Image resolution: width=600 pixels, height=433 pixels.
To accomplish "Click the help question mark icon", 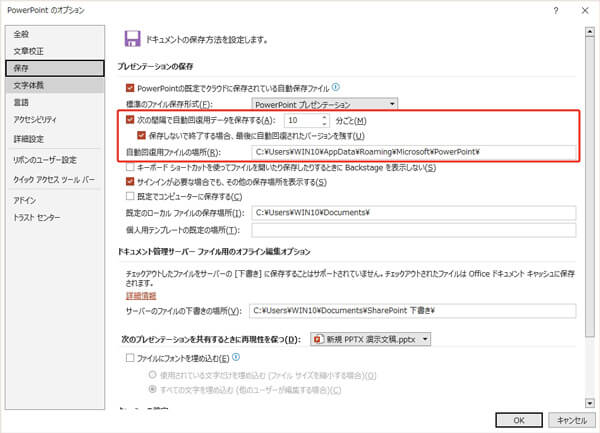I will [556, 11].
